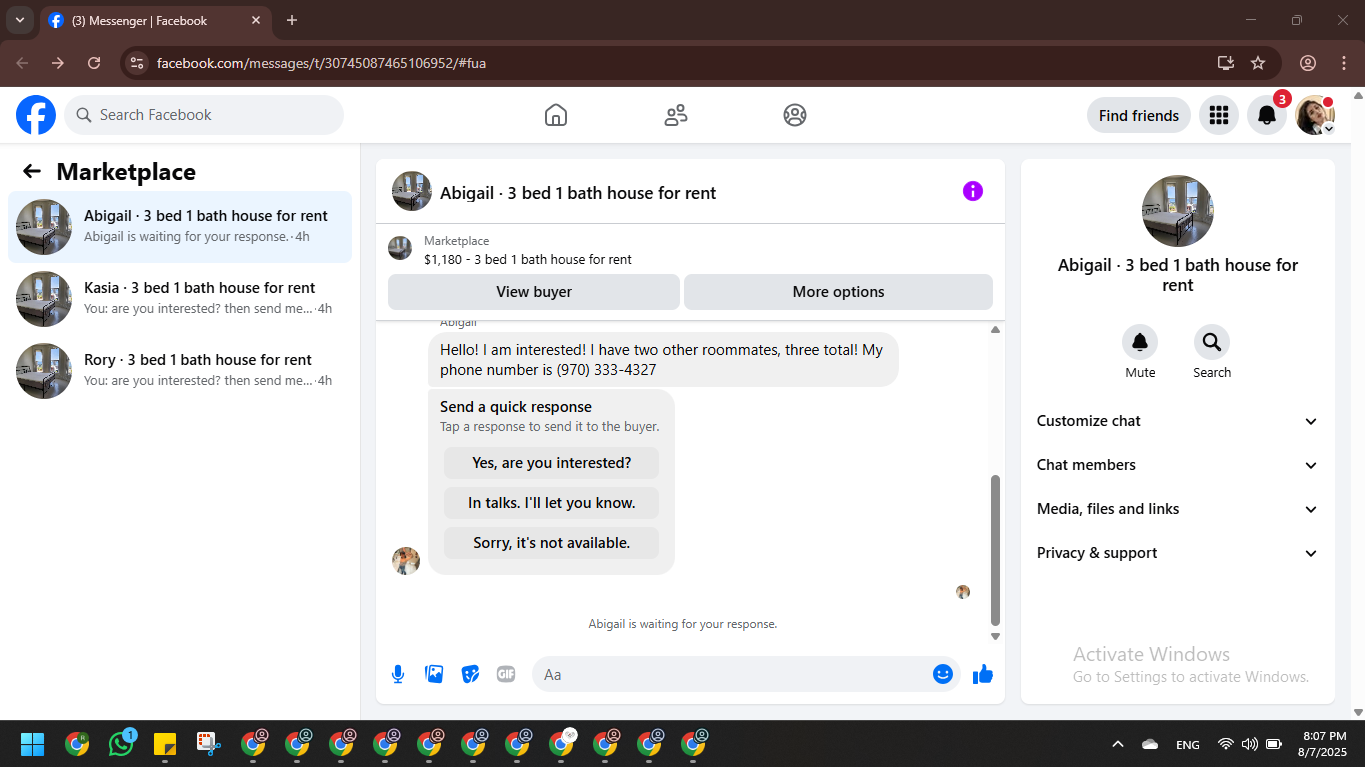Open Abigail's header conversation thumbnail
Viewport: 1365px width, 767px height.
coord(412,191)
